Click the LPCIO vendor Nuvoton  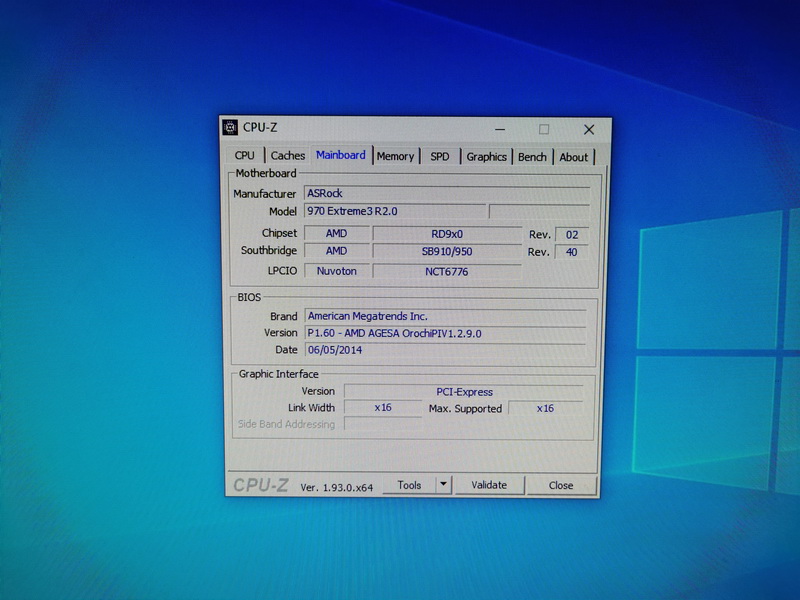[337, 271]
